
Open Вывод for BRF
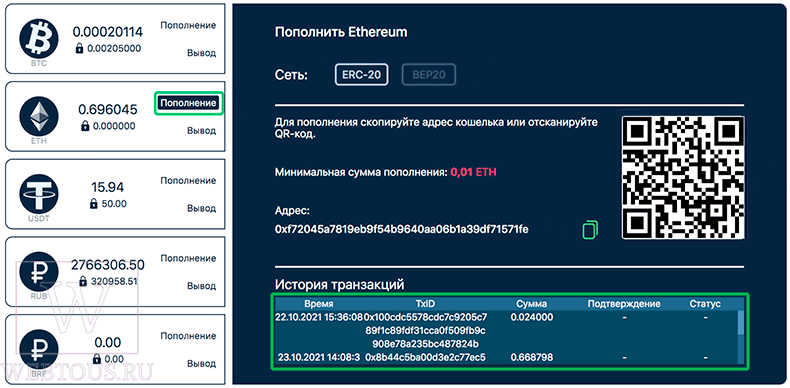point(202,363)
